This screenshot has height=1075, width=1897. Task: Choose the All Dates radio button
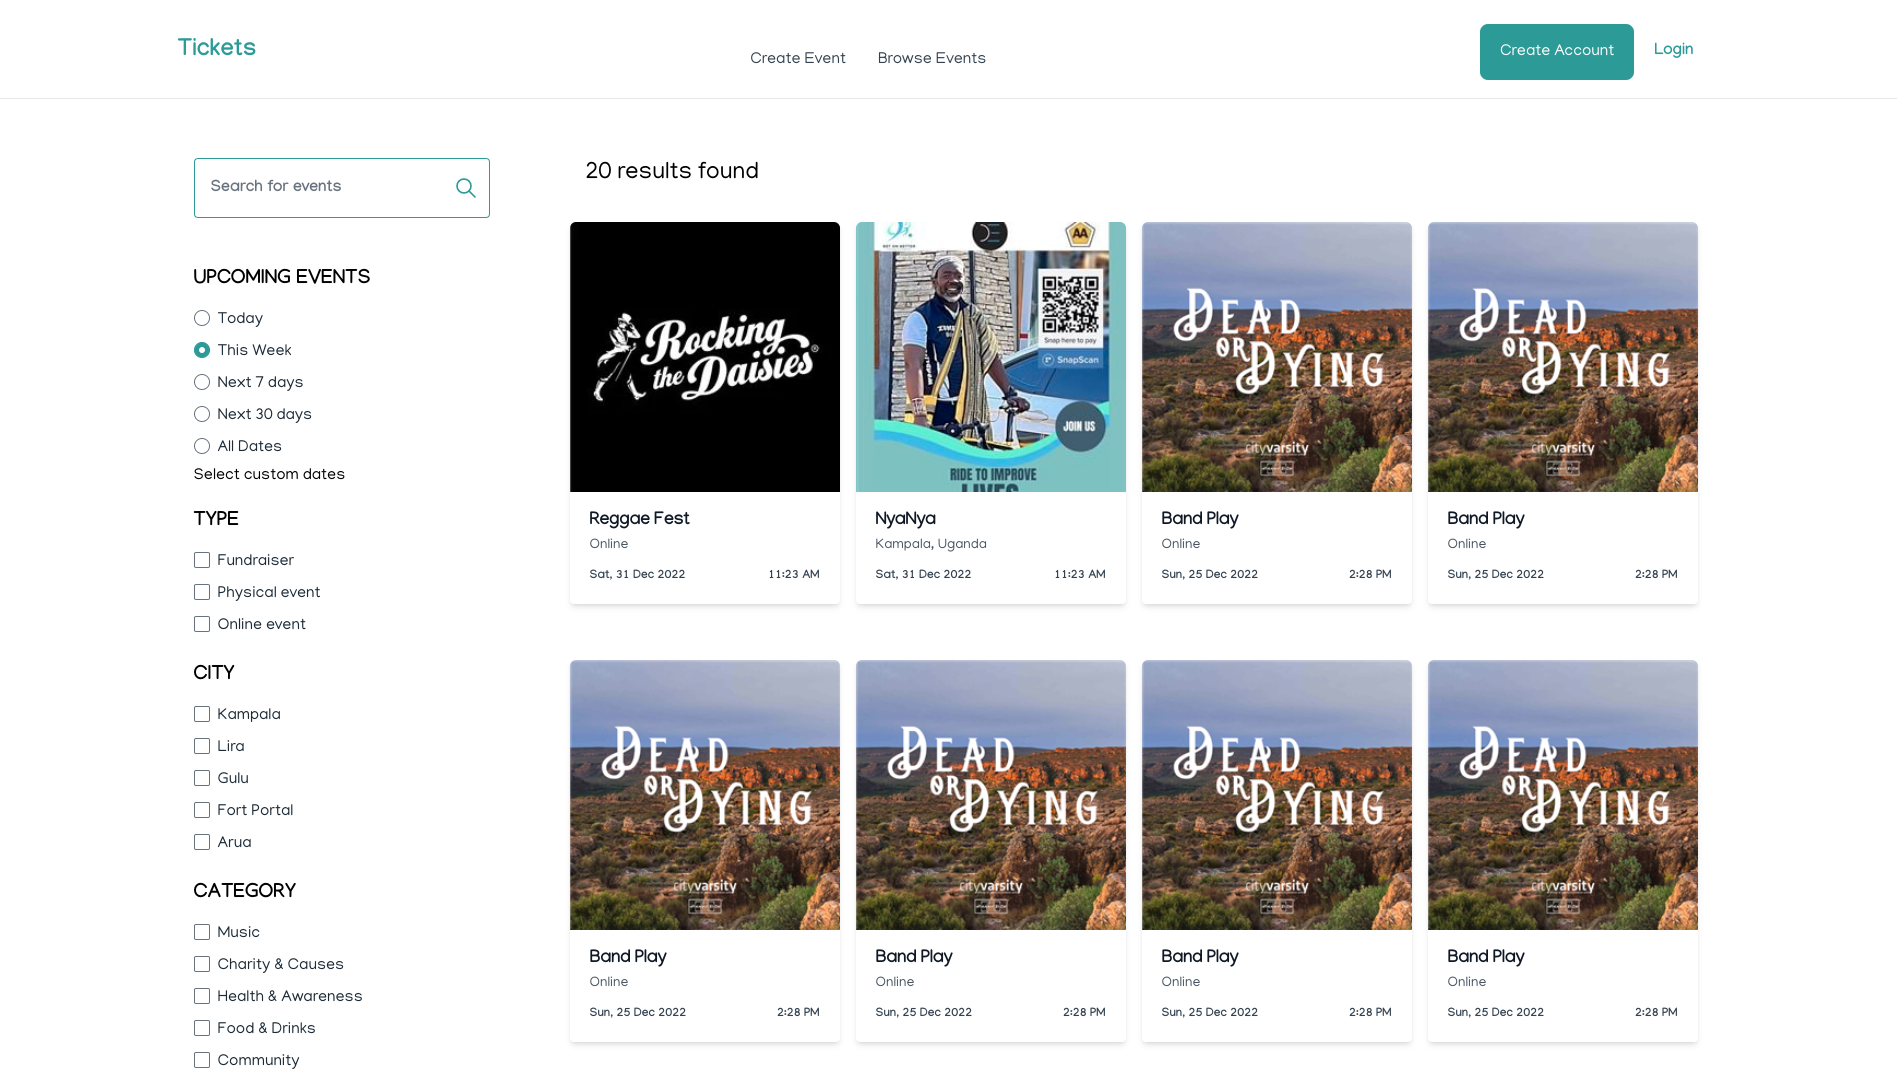coord(202,447)
